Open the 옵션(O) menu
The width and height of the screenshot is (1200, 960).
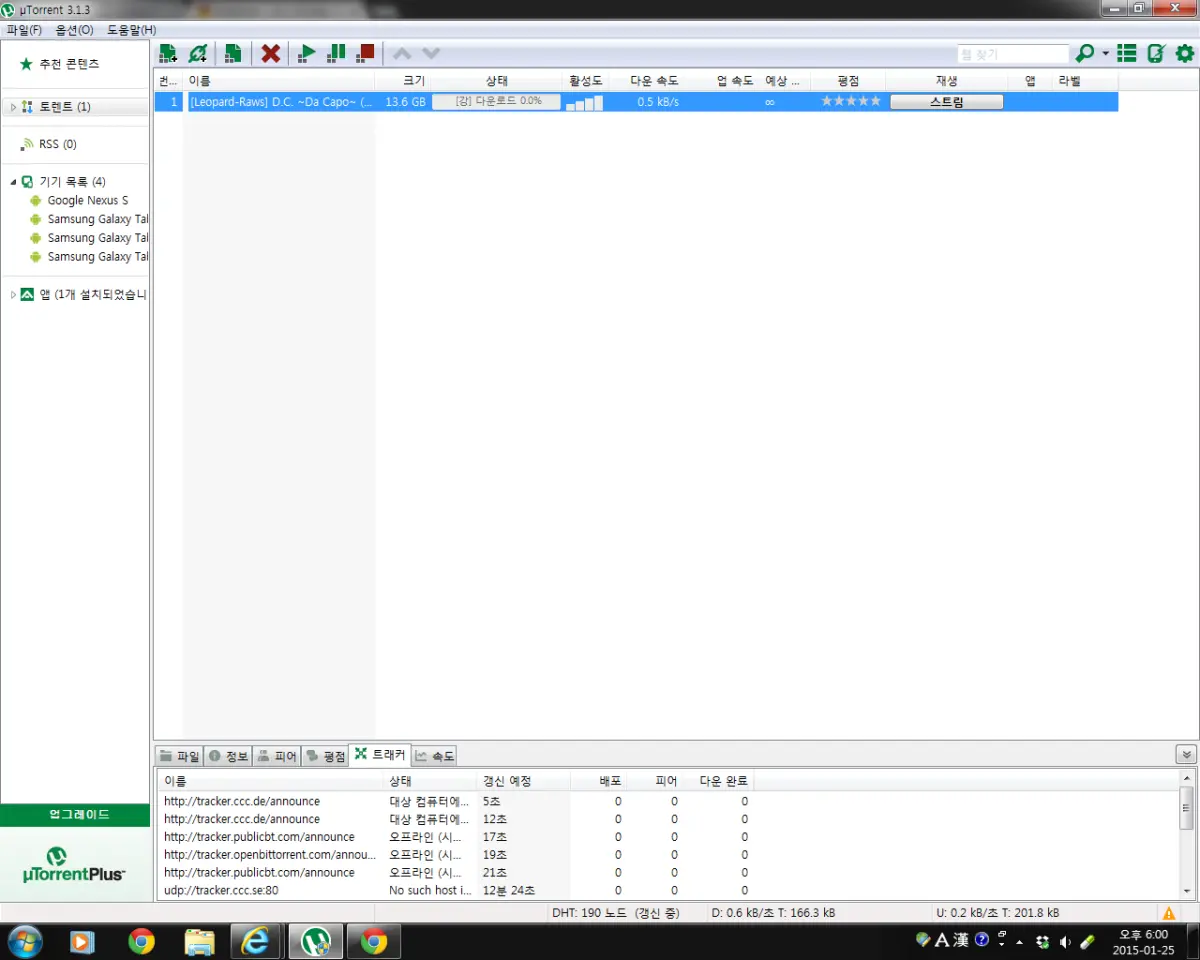[75, 30]
